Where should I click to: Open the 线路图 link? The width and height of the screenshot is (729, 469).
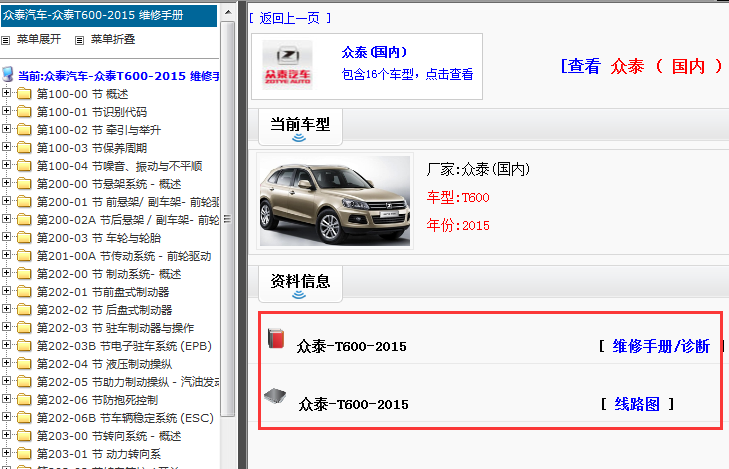pyautogui.click(x=637, y=404)
